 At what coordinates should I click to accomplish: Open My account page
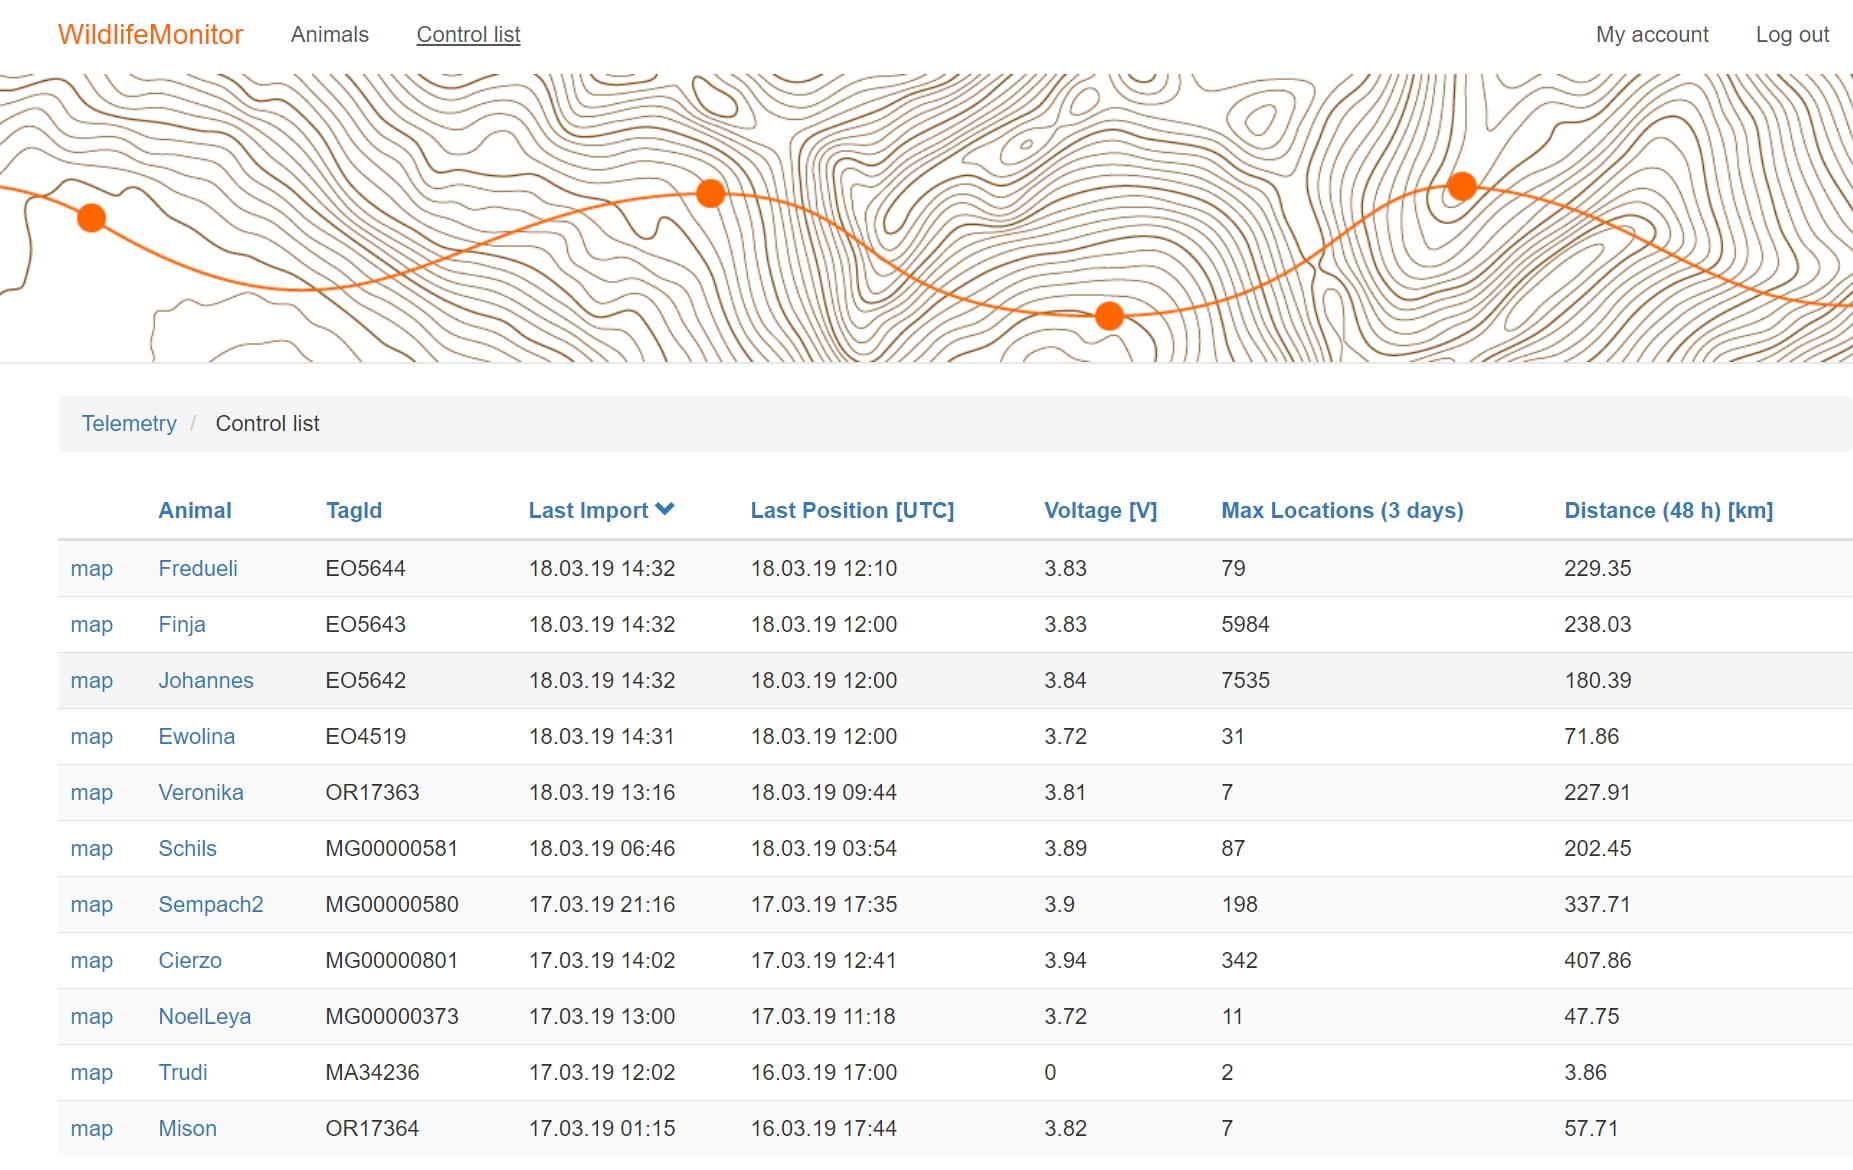pyautogui.click(x=1651, y=35)
